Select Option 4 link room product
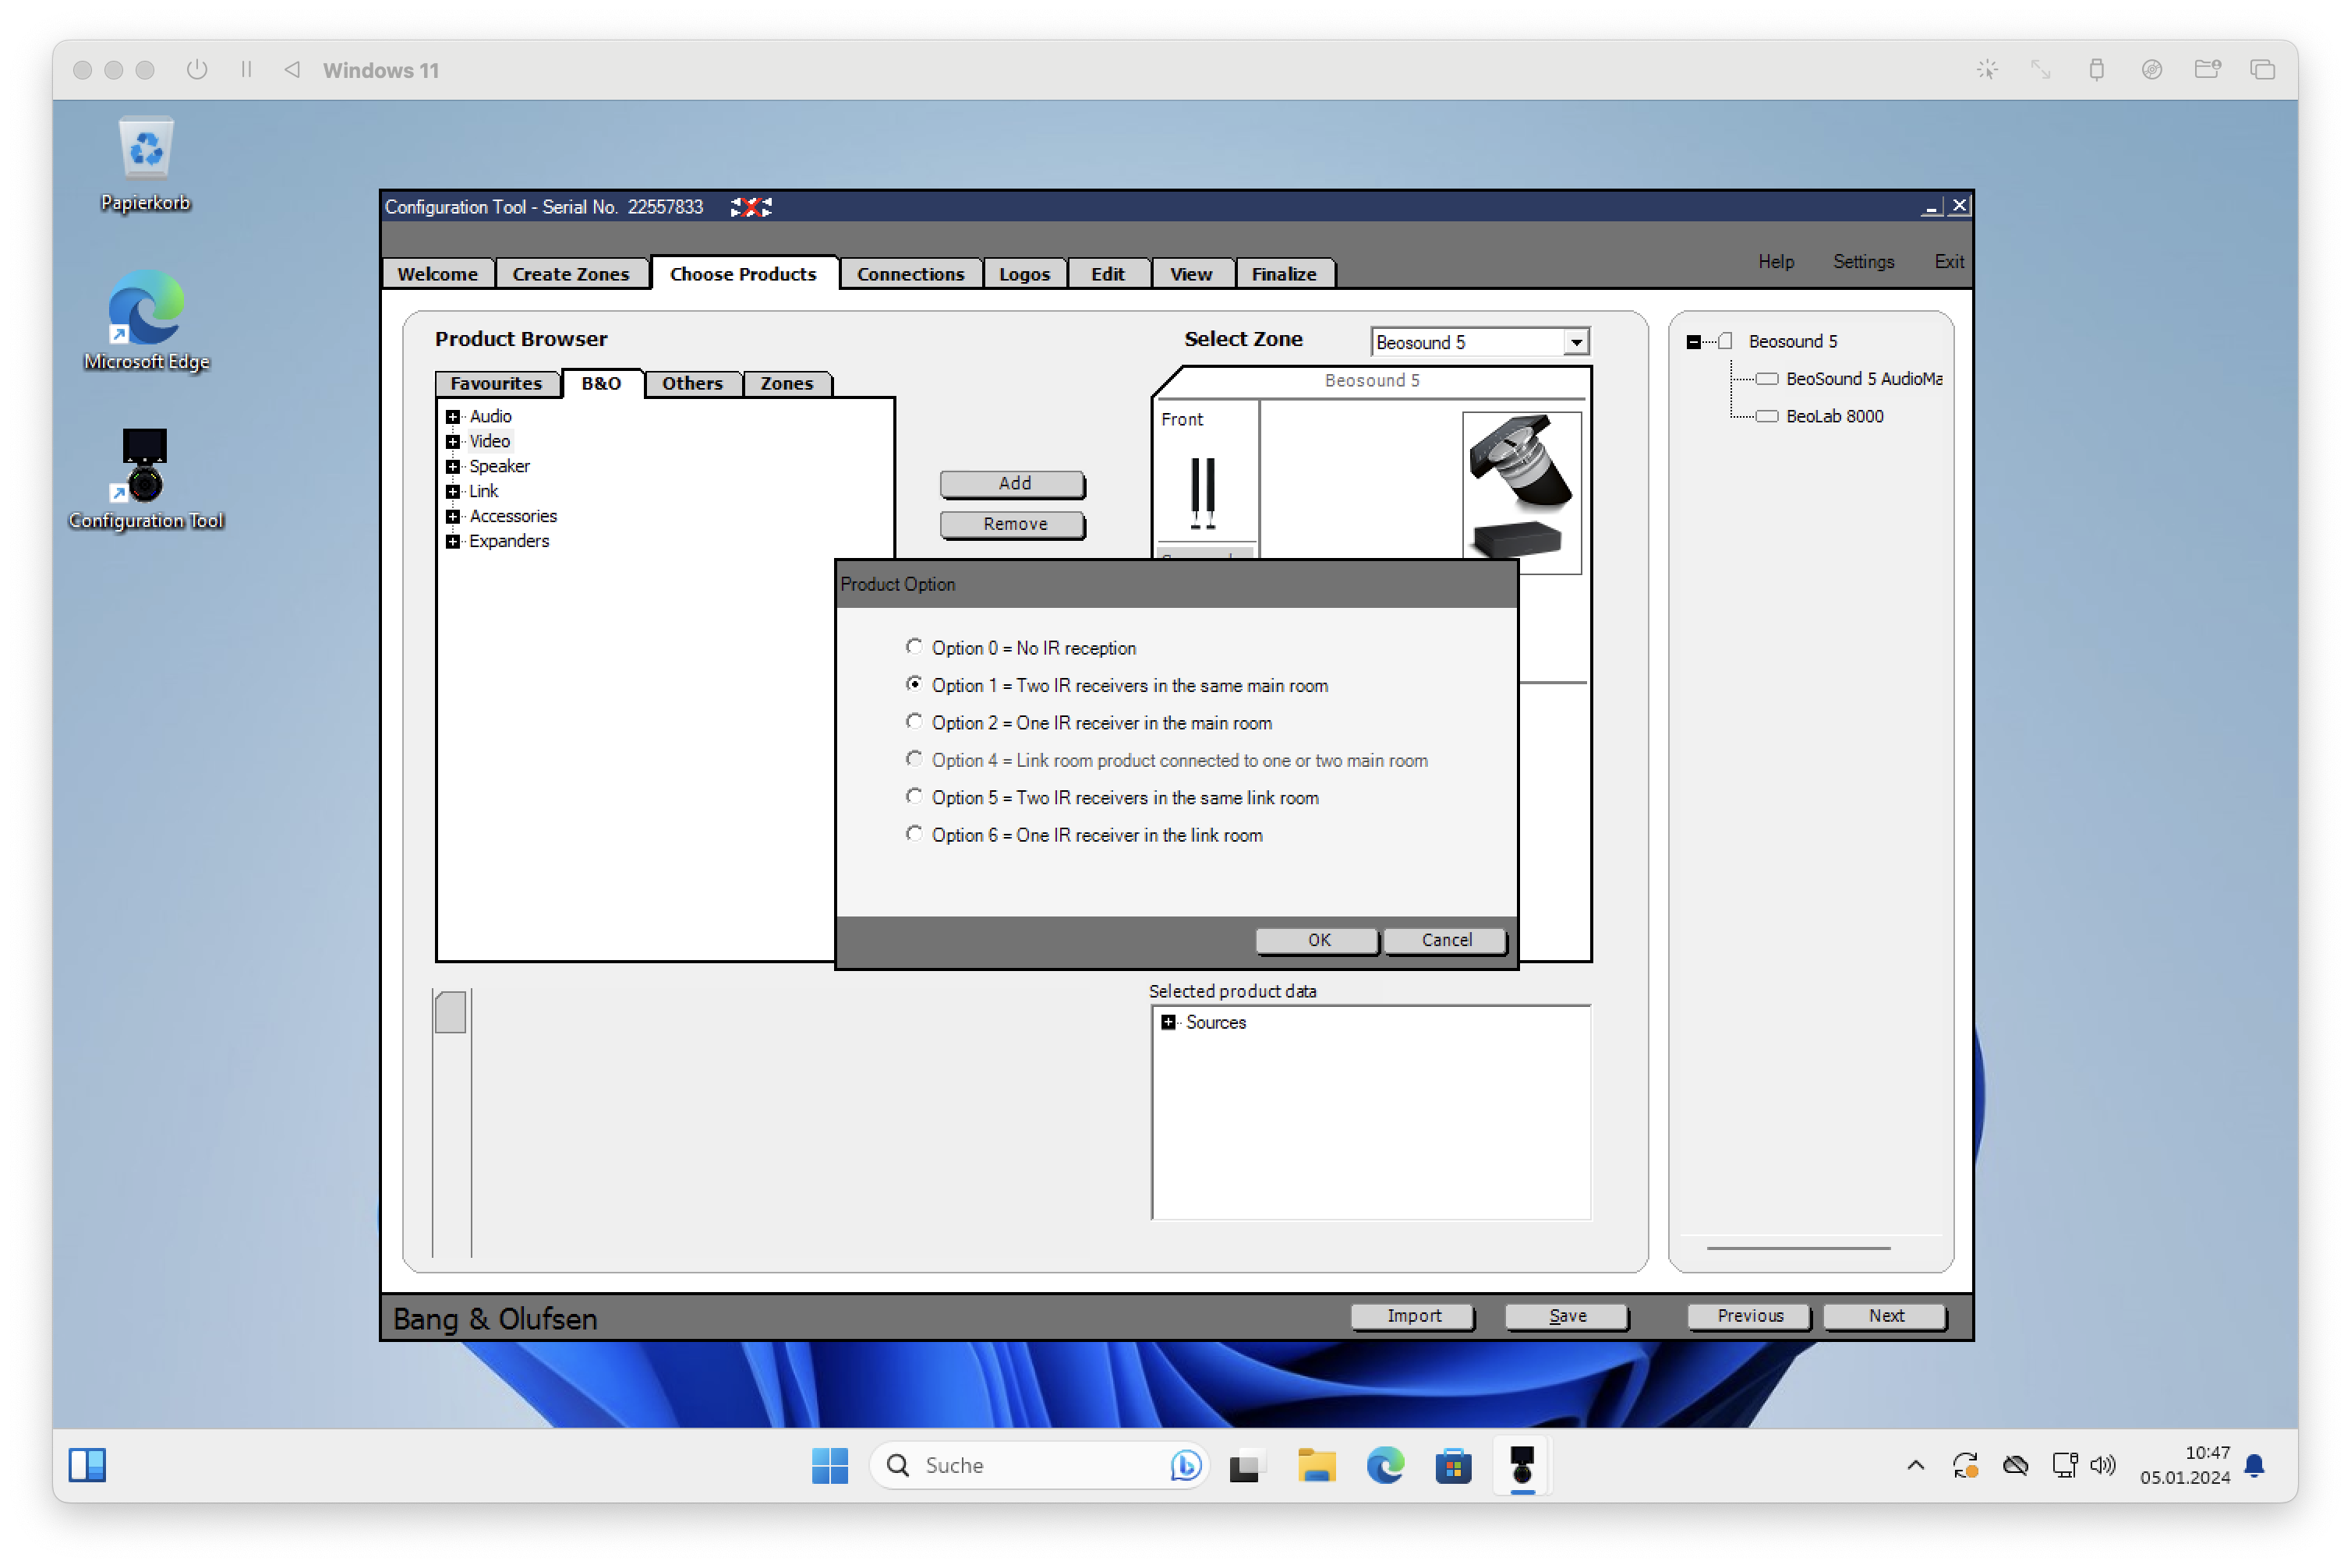 coord(914,759)
